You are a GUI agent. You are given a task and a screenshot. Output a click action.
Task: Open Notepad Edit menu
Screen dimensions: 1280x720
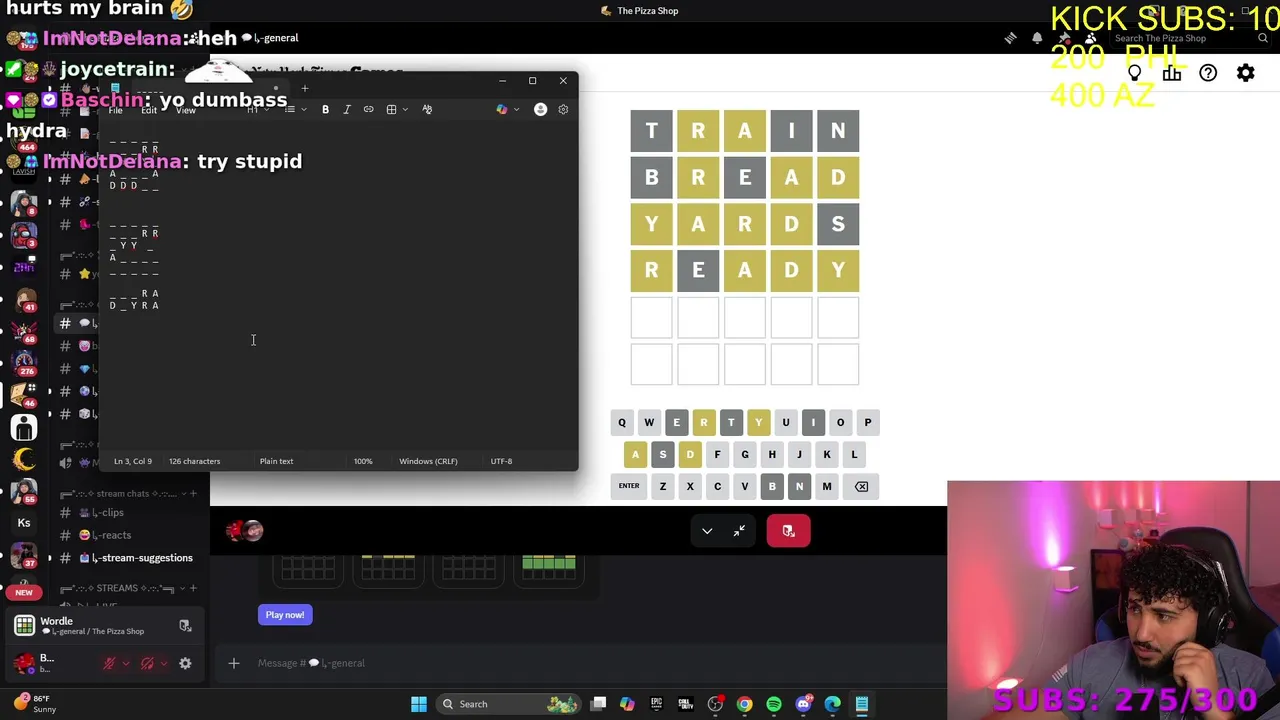tap(149, 110)
